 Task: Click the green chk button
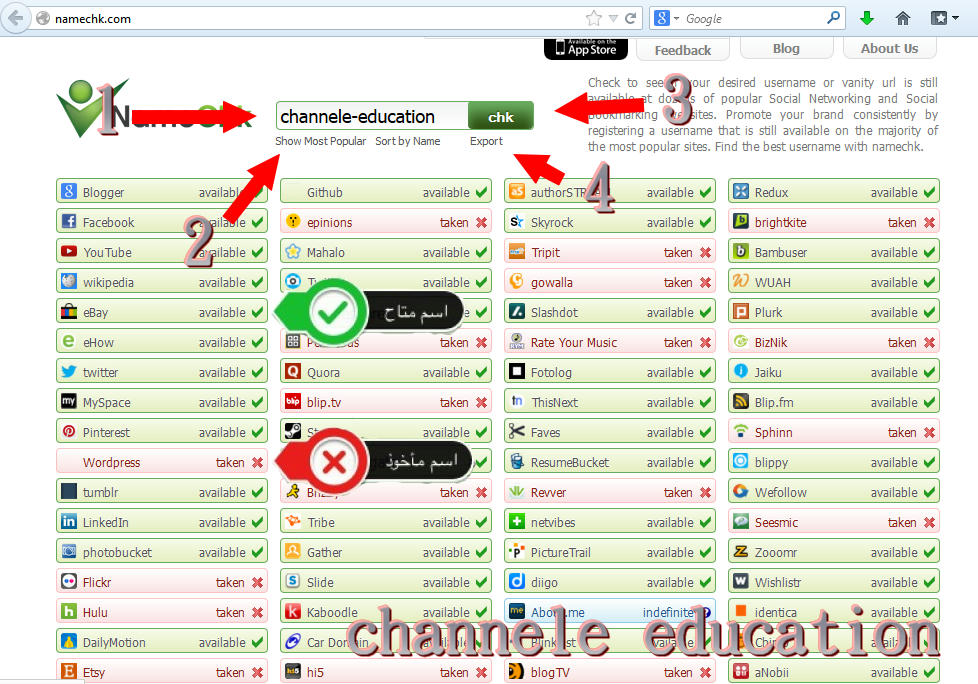(501, 116)
